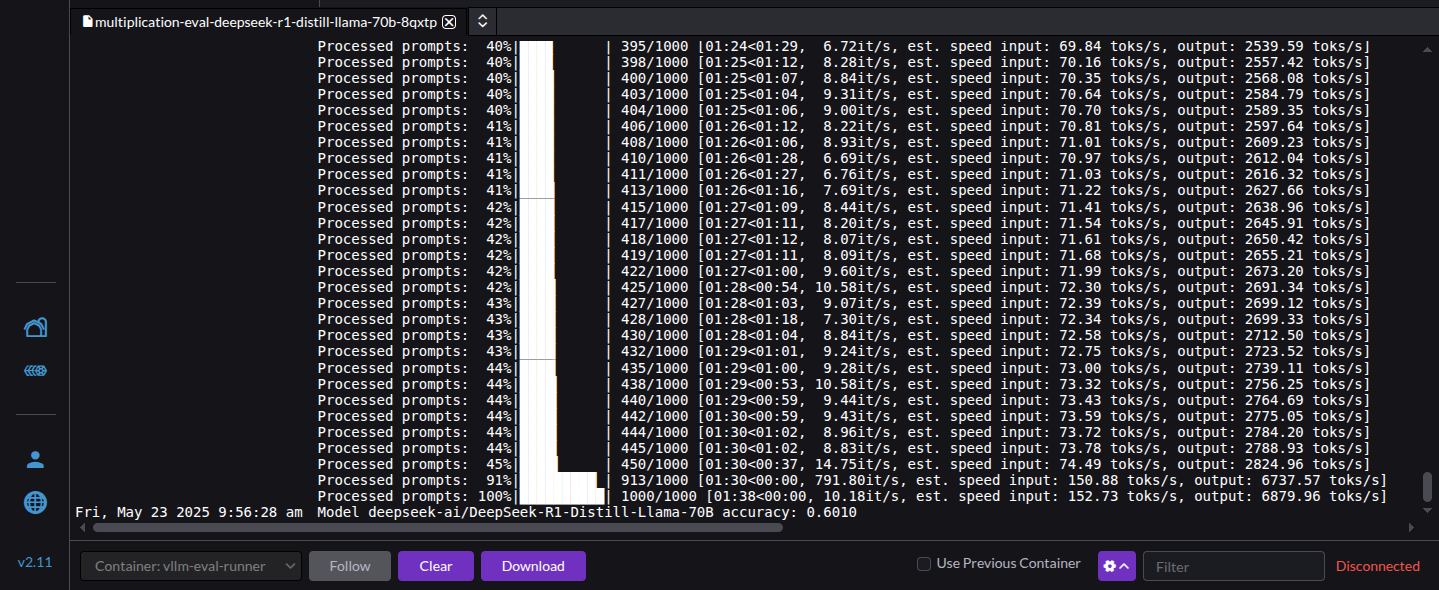Image resolution: width=1439 pixels, height=590 pixels.
Task: Click inside the Filter input field
Action: [x=1233, y=566]
